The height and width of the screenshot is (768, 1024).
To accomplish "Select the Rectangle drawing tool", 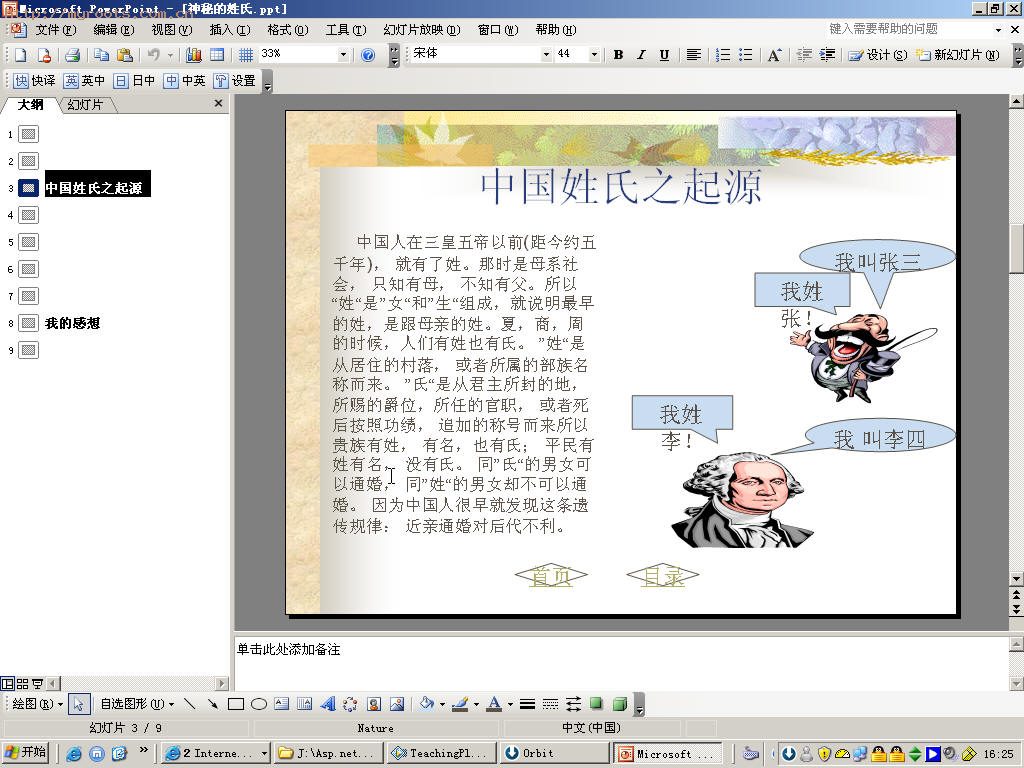I will [x=236, y=704].
